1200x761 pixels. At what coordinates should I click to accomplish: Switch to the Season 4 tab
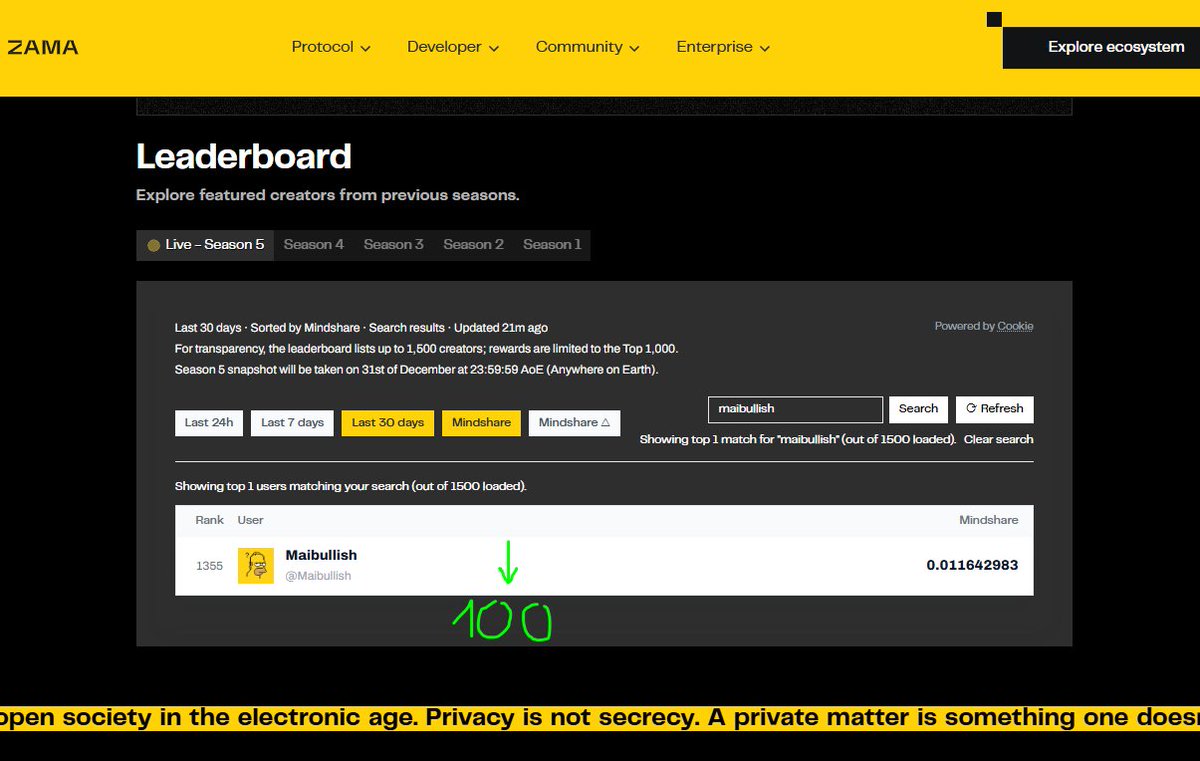click(x=314, y=245)
